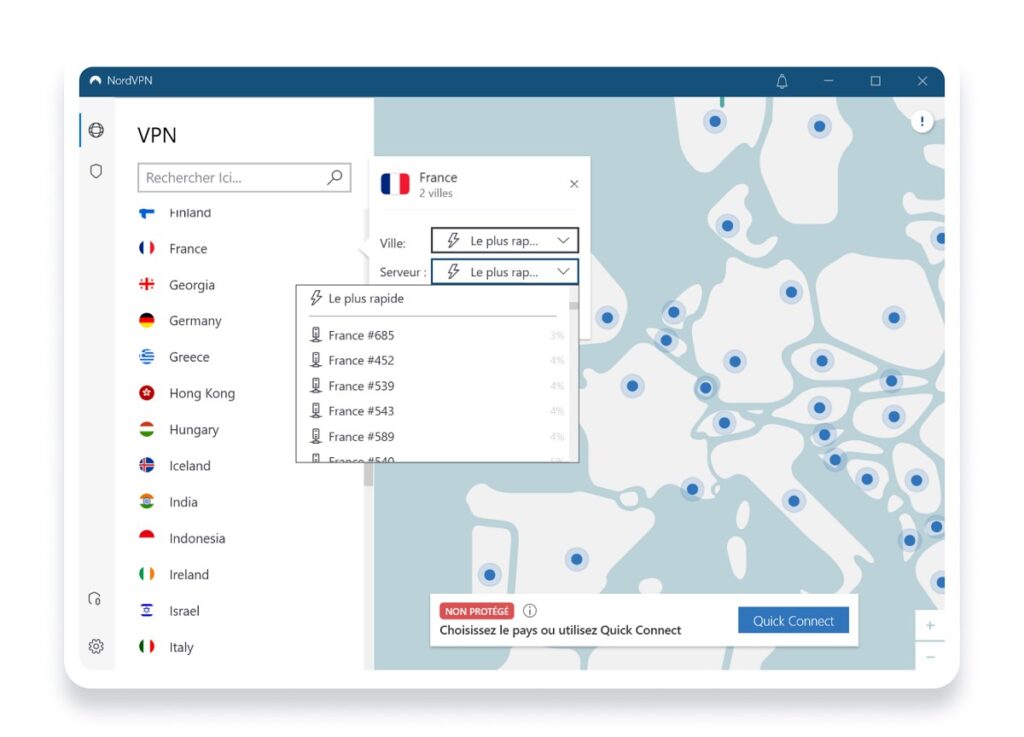The height and width of the screenshot is (737, 1024).
Task: Zoom in on the map with the plus control
Action: (929, 624)
